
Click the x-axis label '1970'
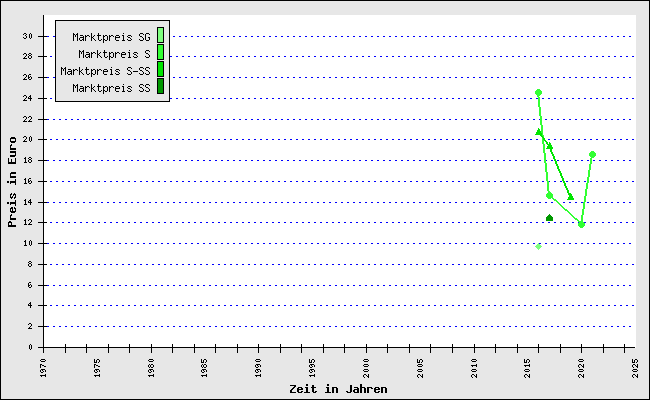[x=43, y=368]
